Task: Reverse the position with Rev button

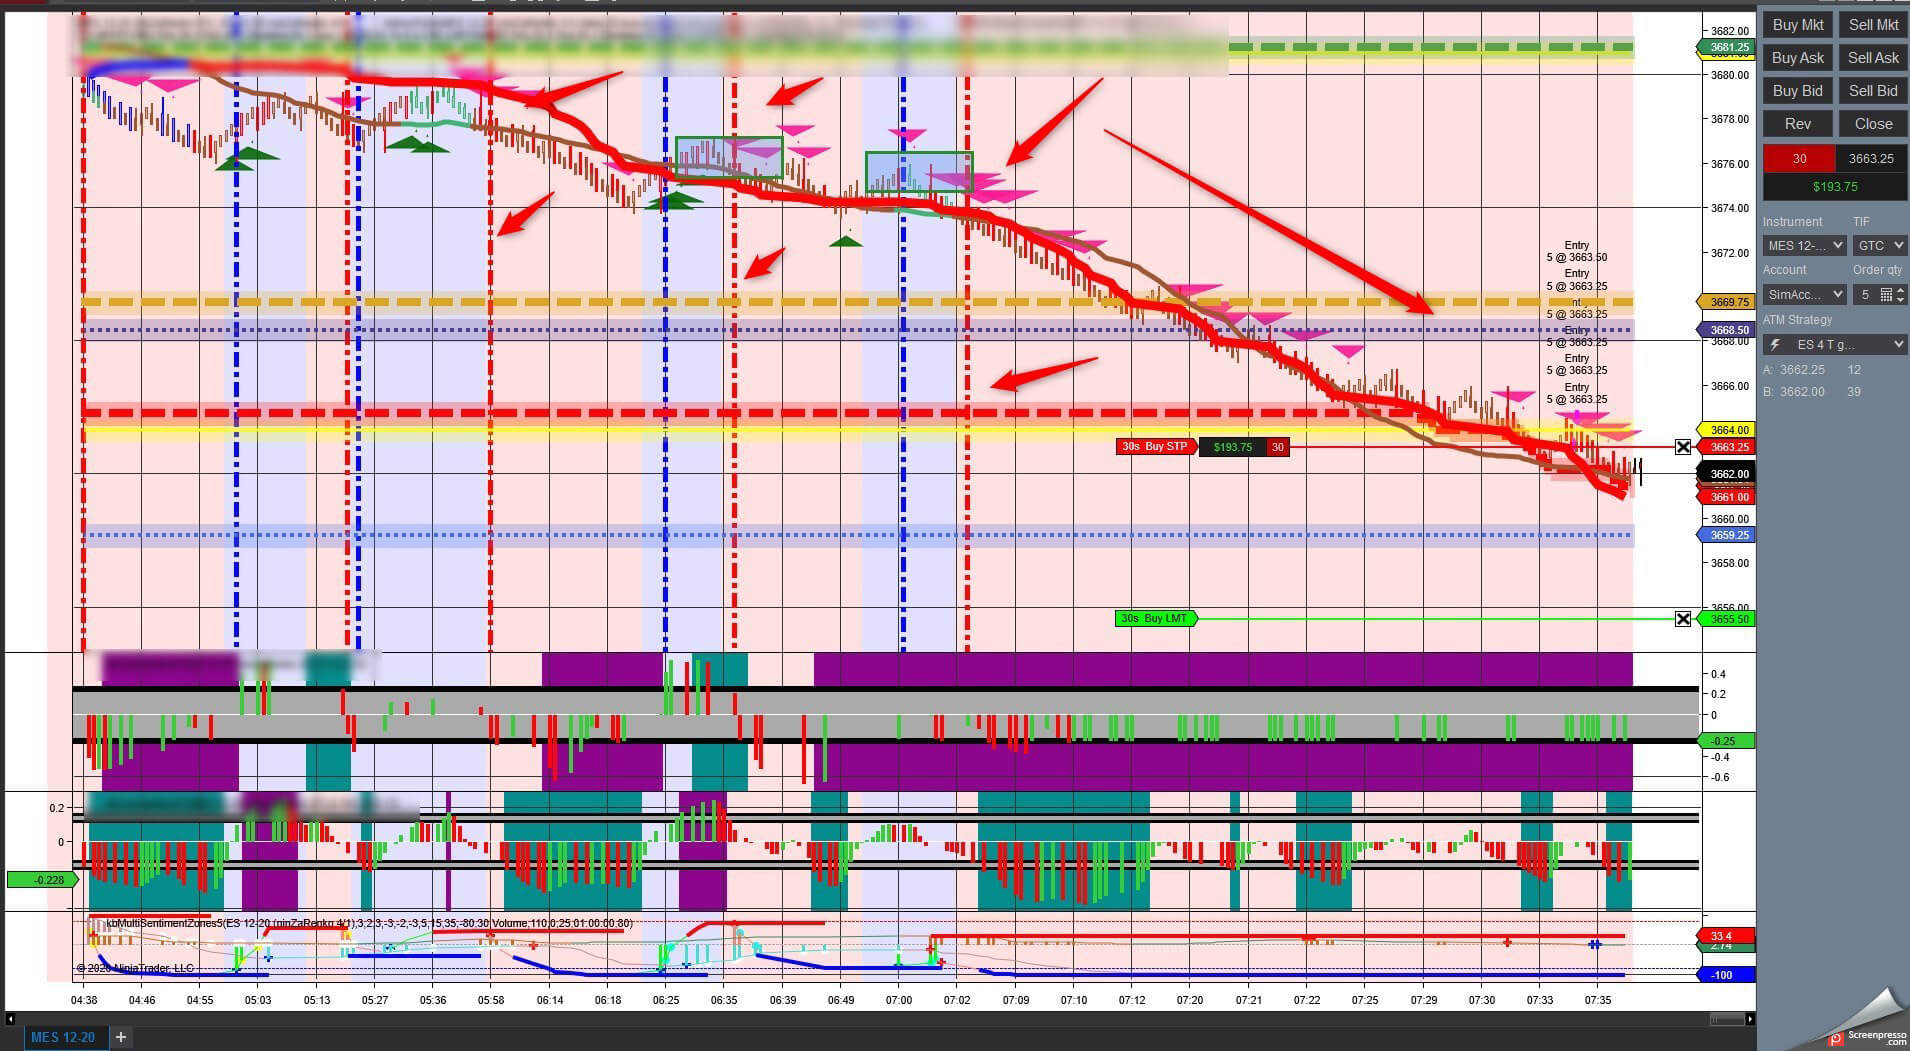Action: coord(1798,124)
